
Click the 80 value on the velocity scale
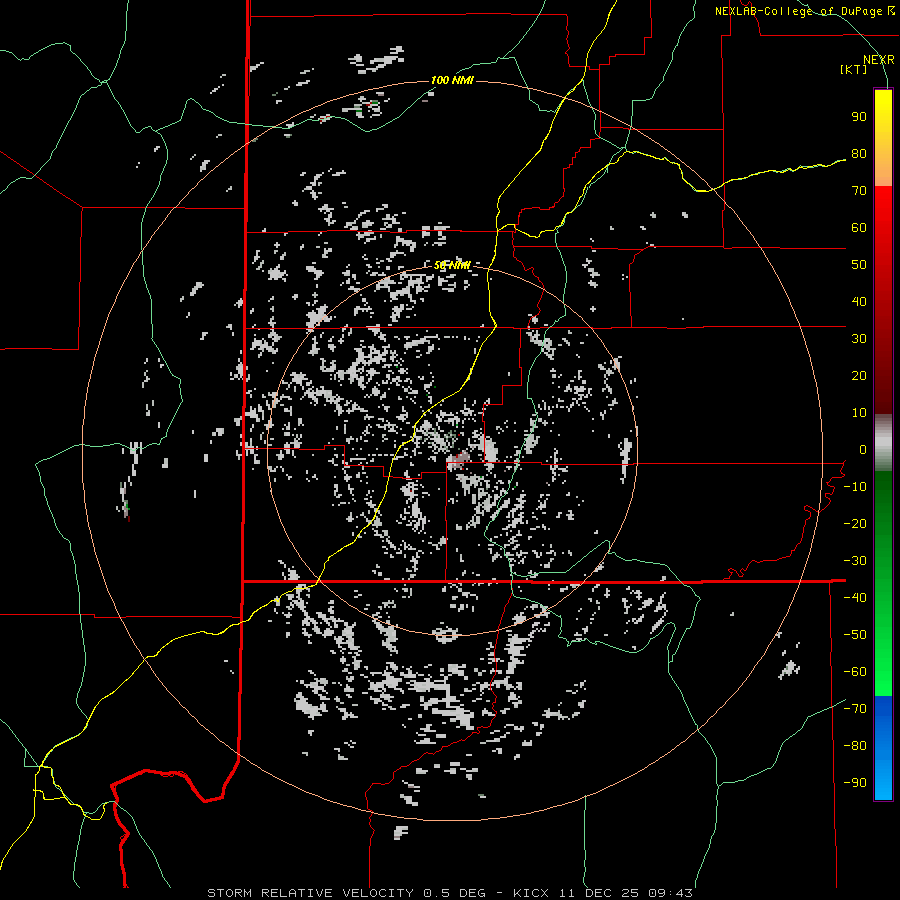coord(859,154)
